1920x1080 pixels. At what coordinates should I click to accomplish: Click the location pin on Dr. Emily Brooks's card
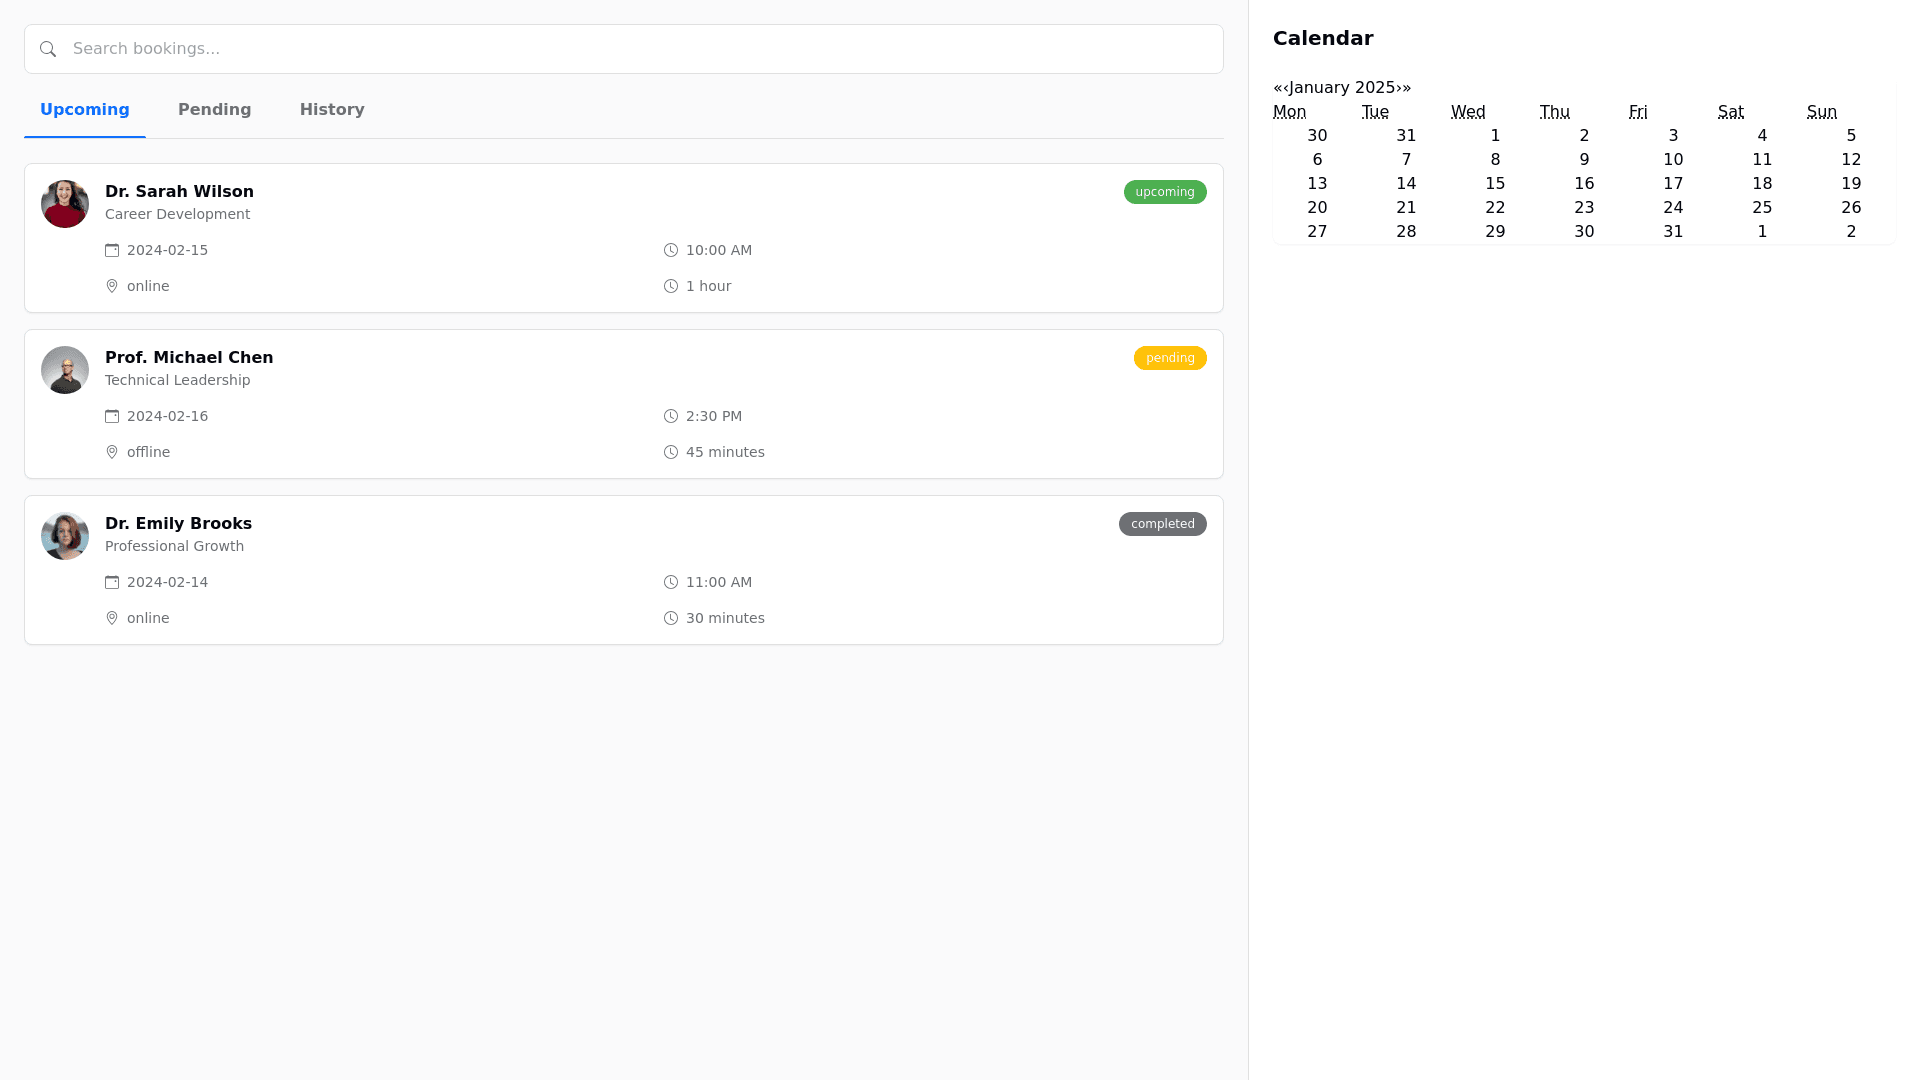112,618
